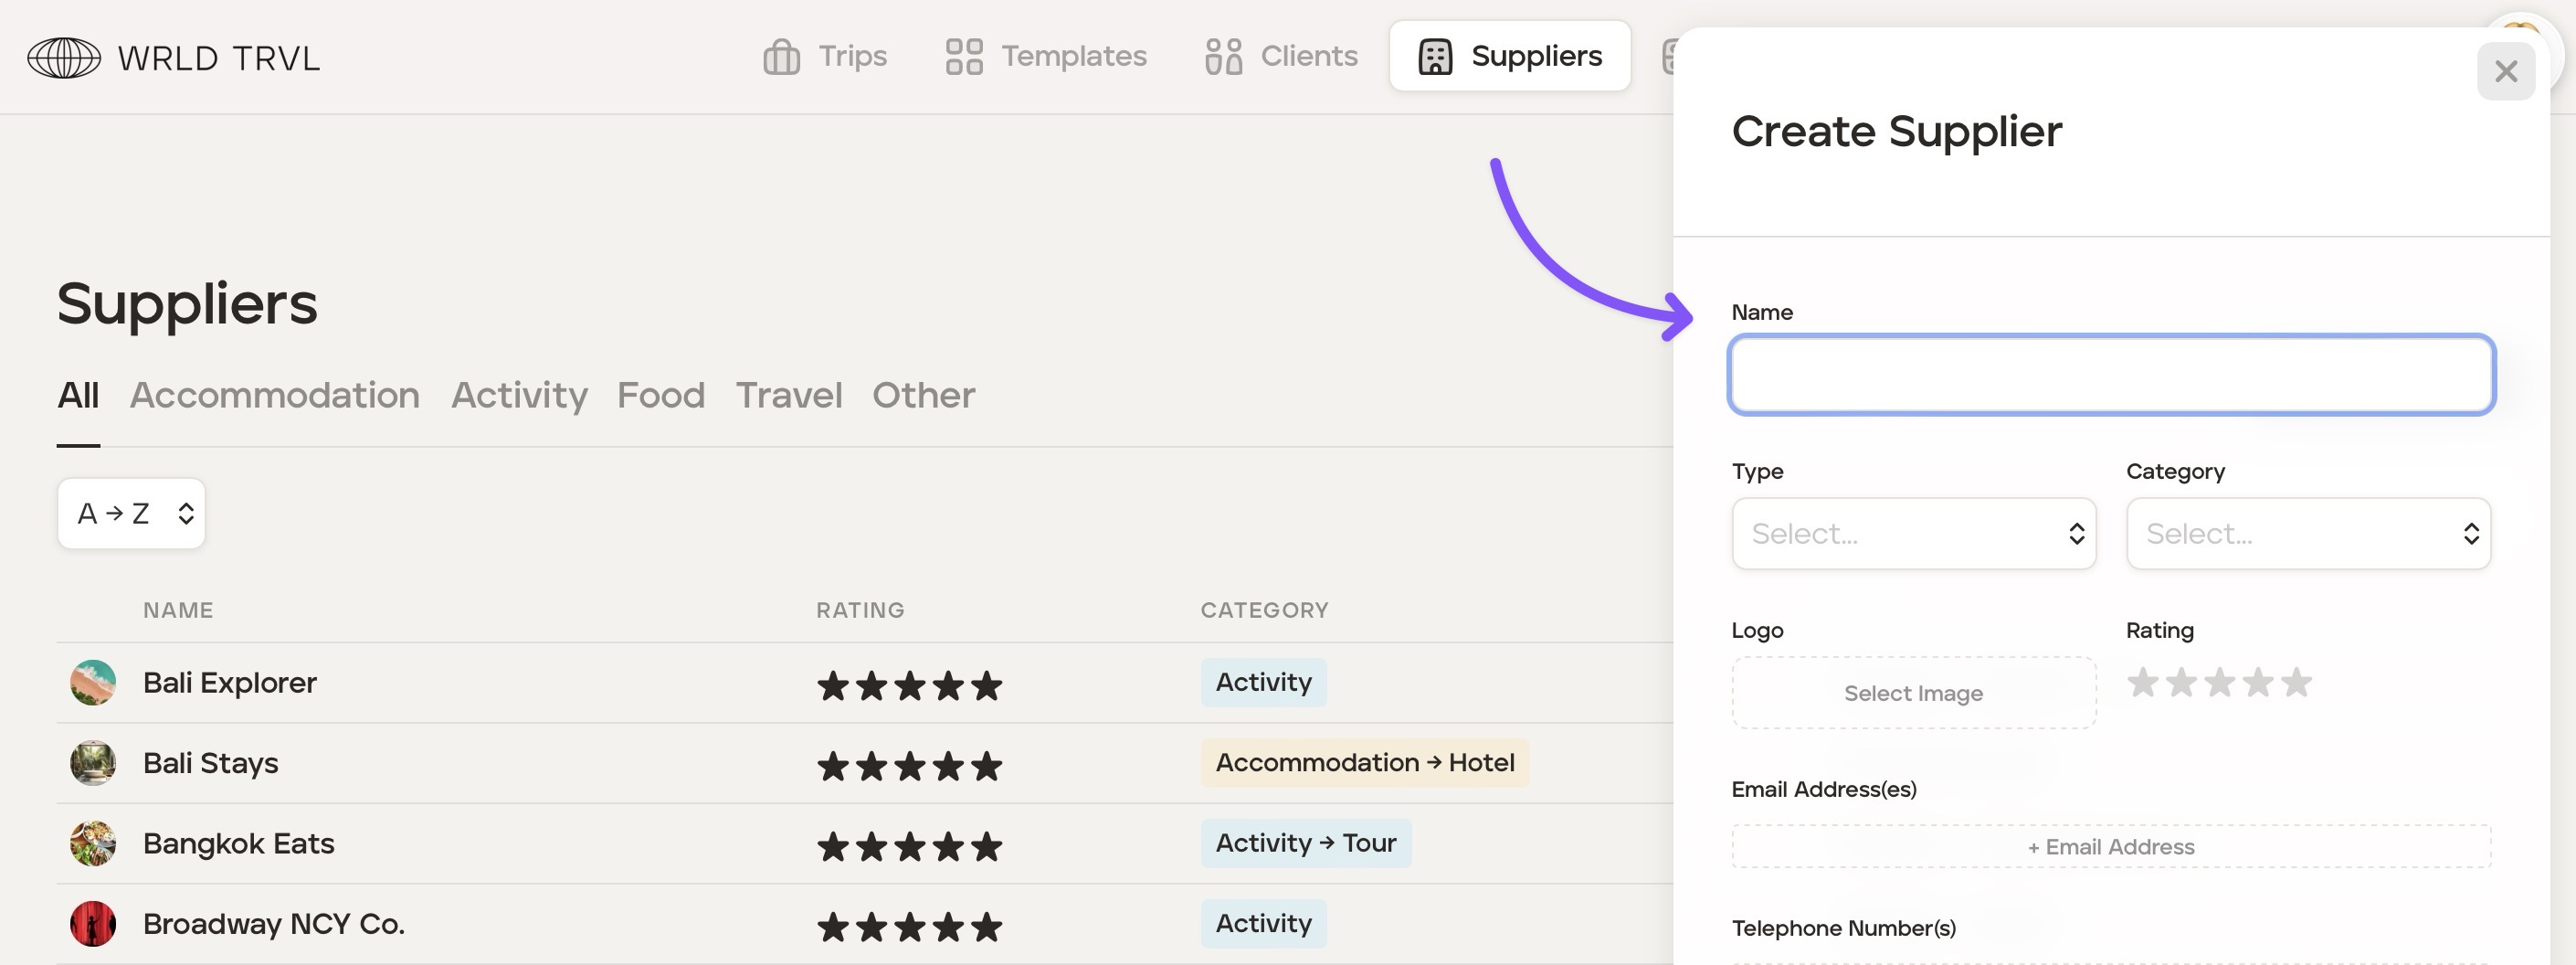2576x965 pixels.
Task: Click the Clients people icon
Action: point(1223,57)
